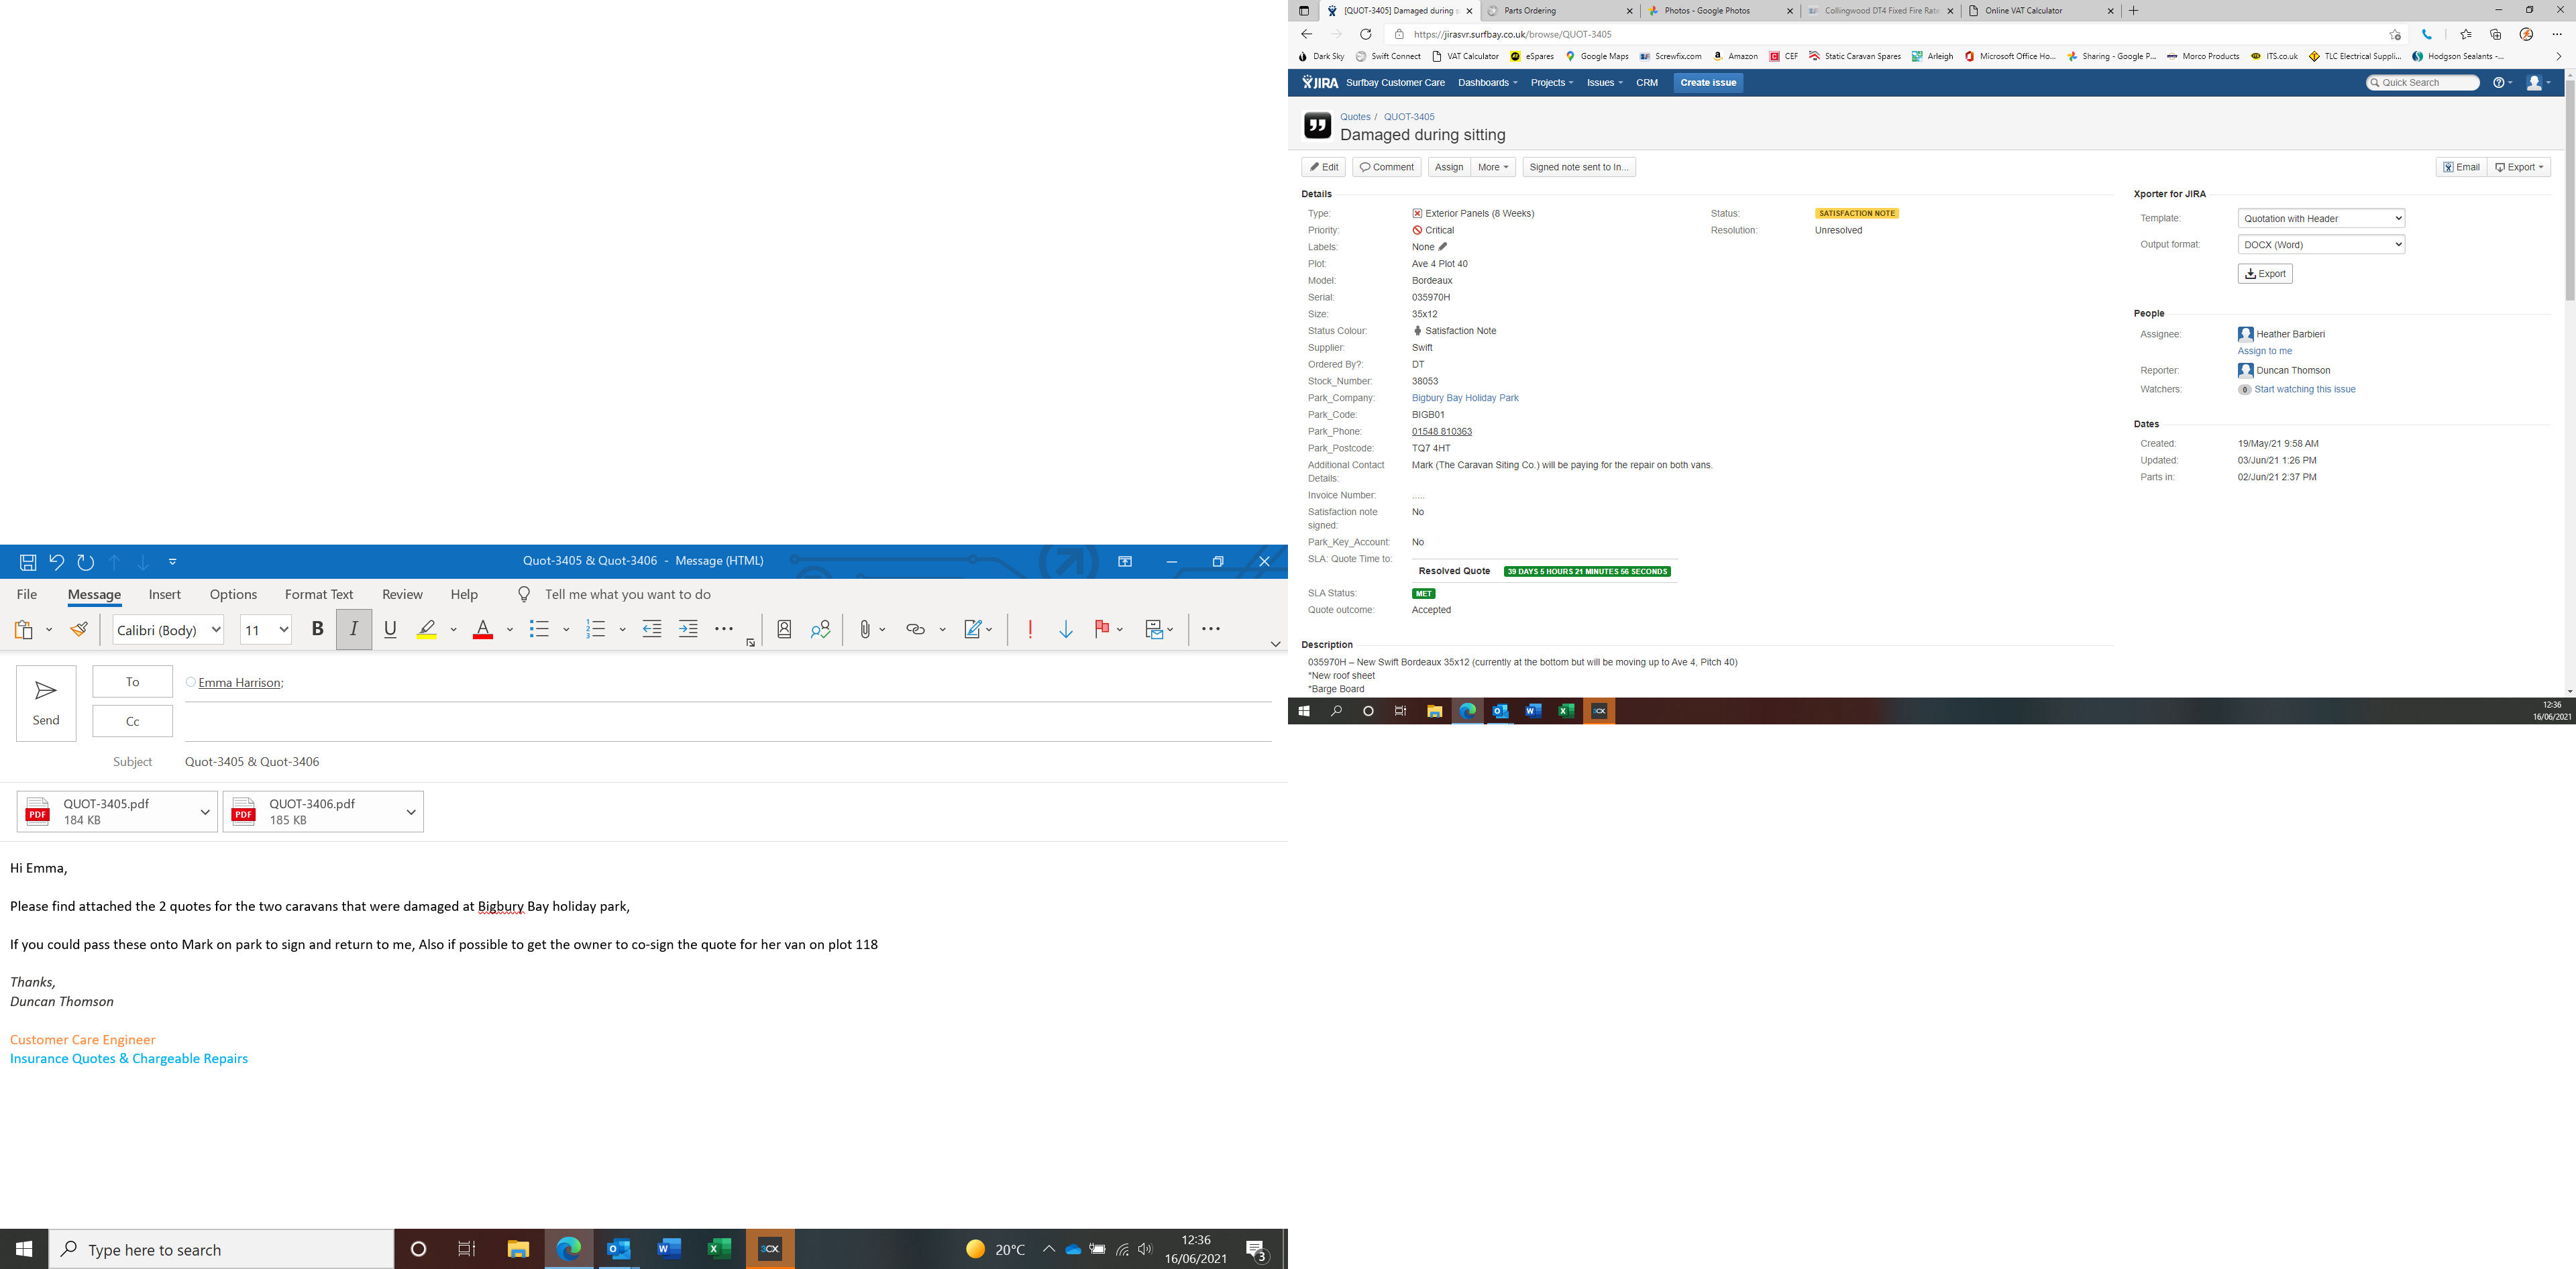Open the Dashboards menu in JIRA
The image size is (2576, 1269).
point(1487,83)
